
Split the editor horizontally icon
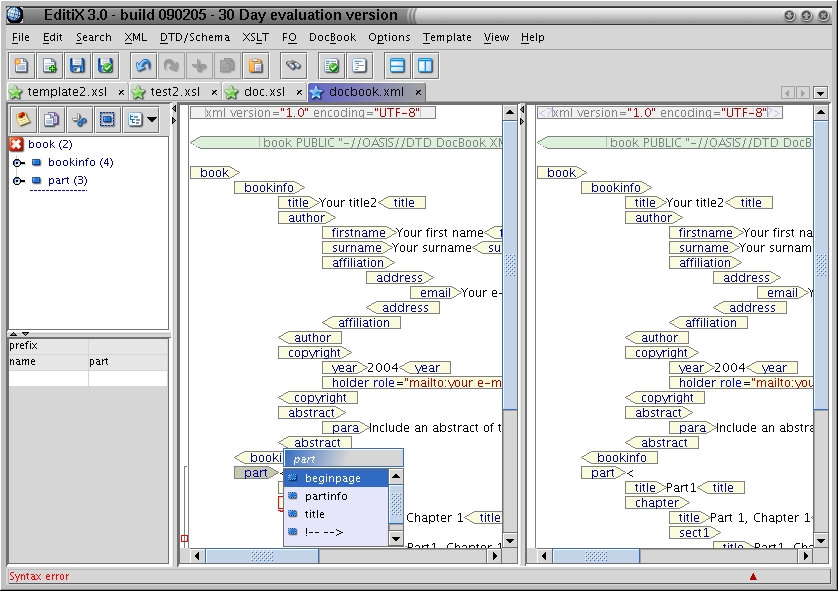pos(397,66)
